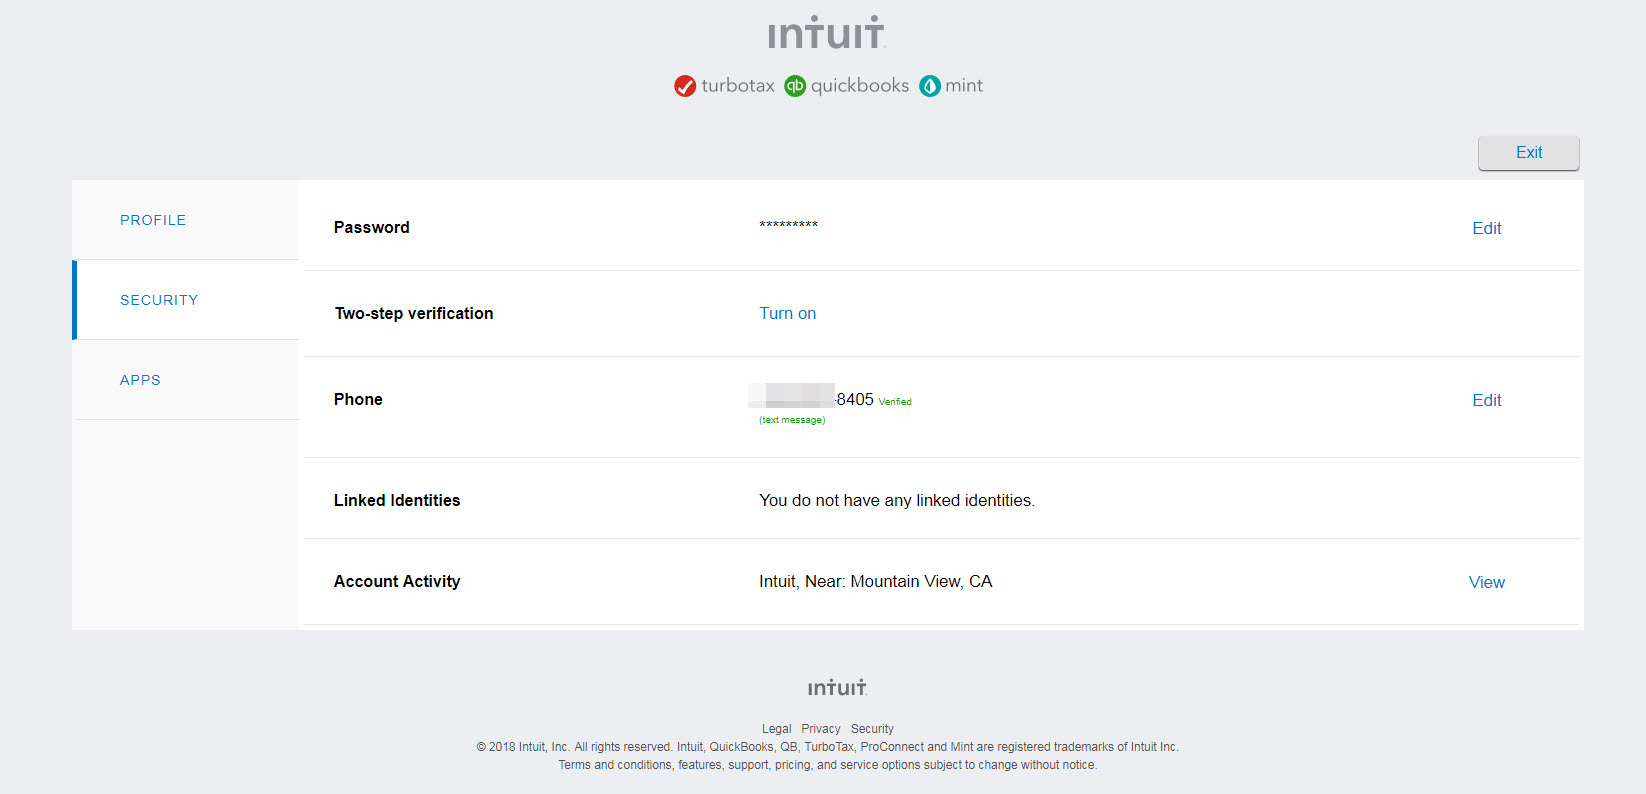Click the Password row label
The height and width of the screenshot is (794, 1646).
(x=372, y=227)
